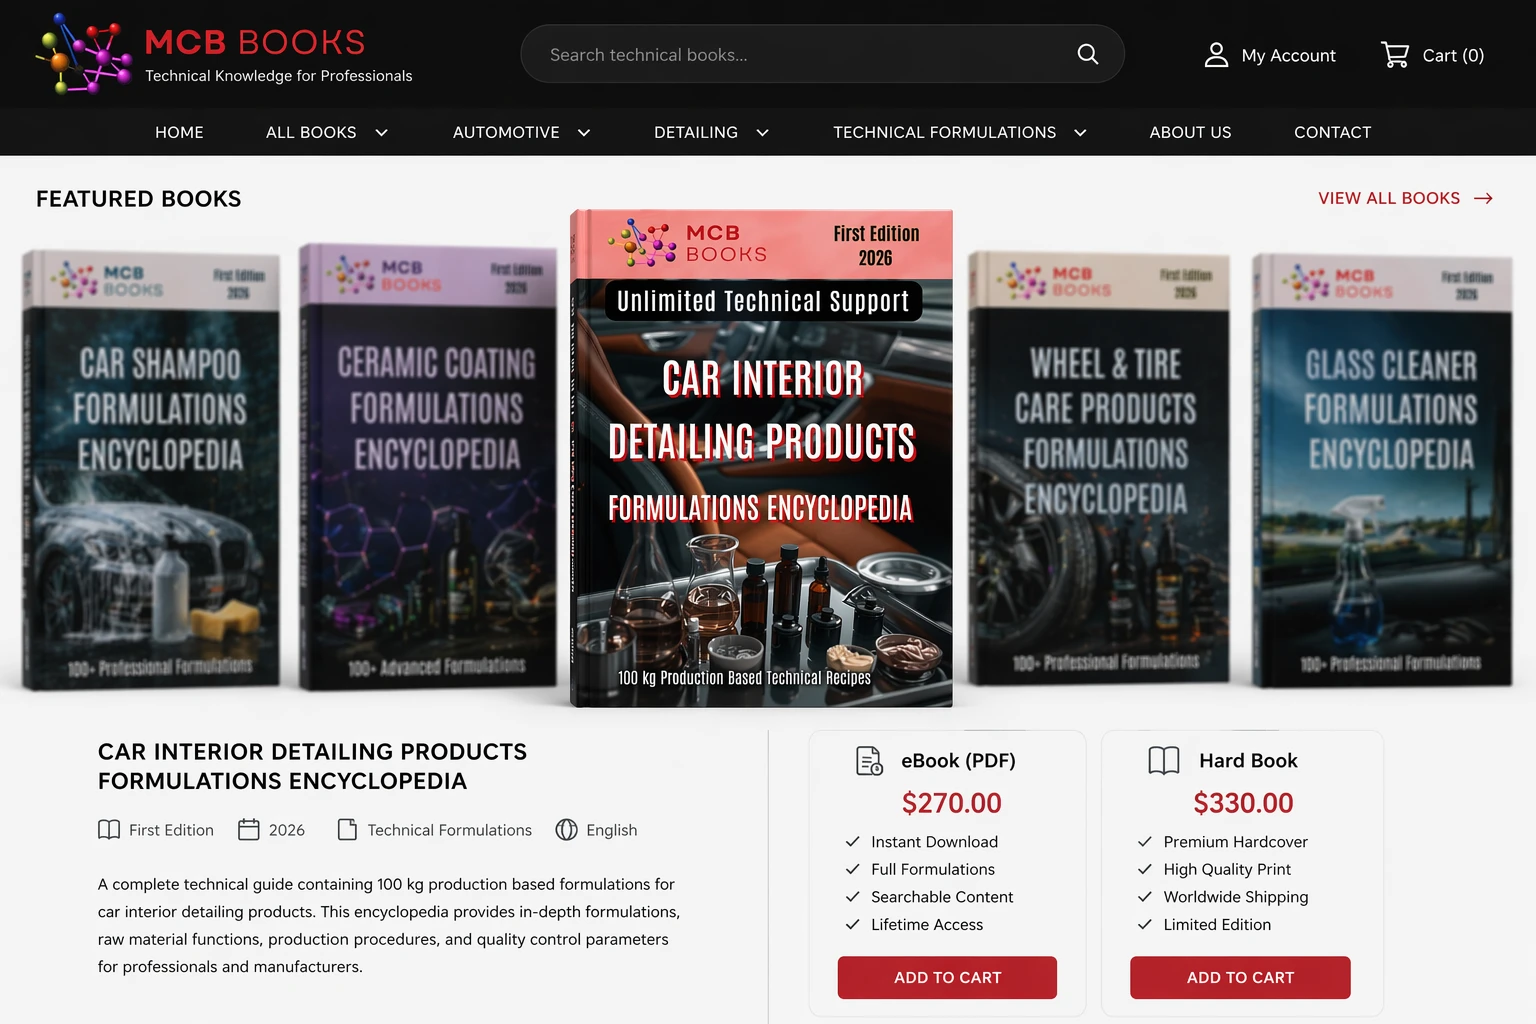Viewport: 1536px width, 1024px height.
Task: Click the search magnifier icon
Action: click(1087, 54)
